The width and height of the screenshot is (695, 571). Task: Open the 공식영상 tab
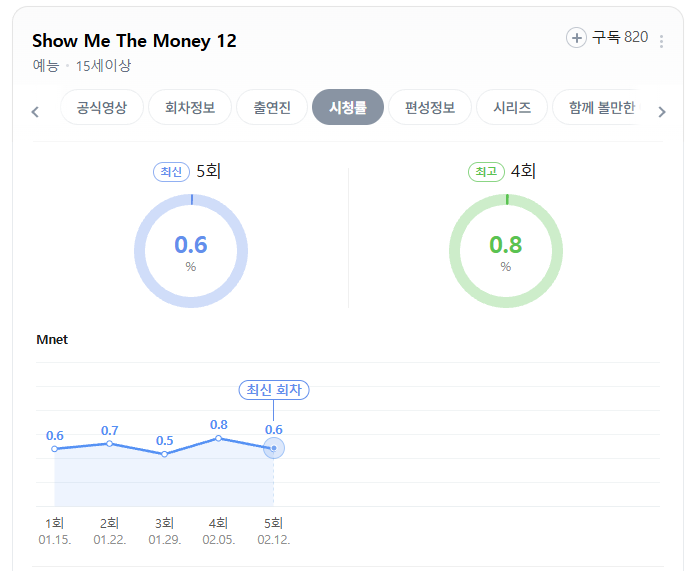pyautogui.click(x=102, y=108)
